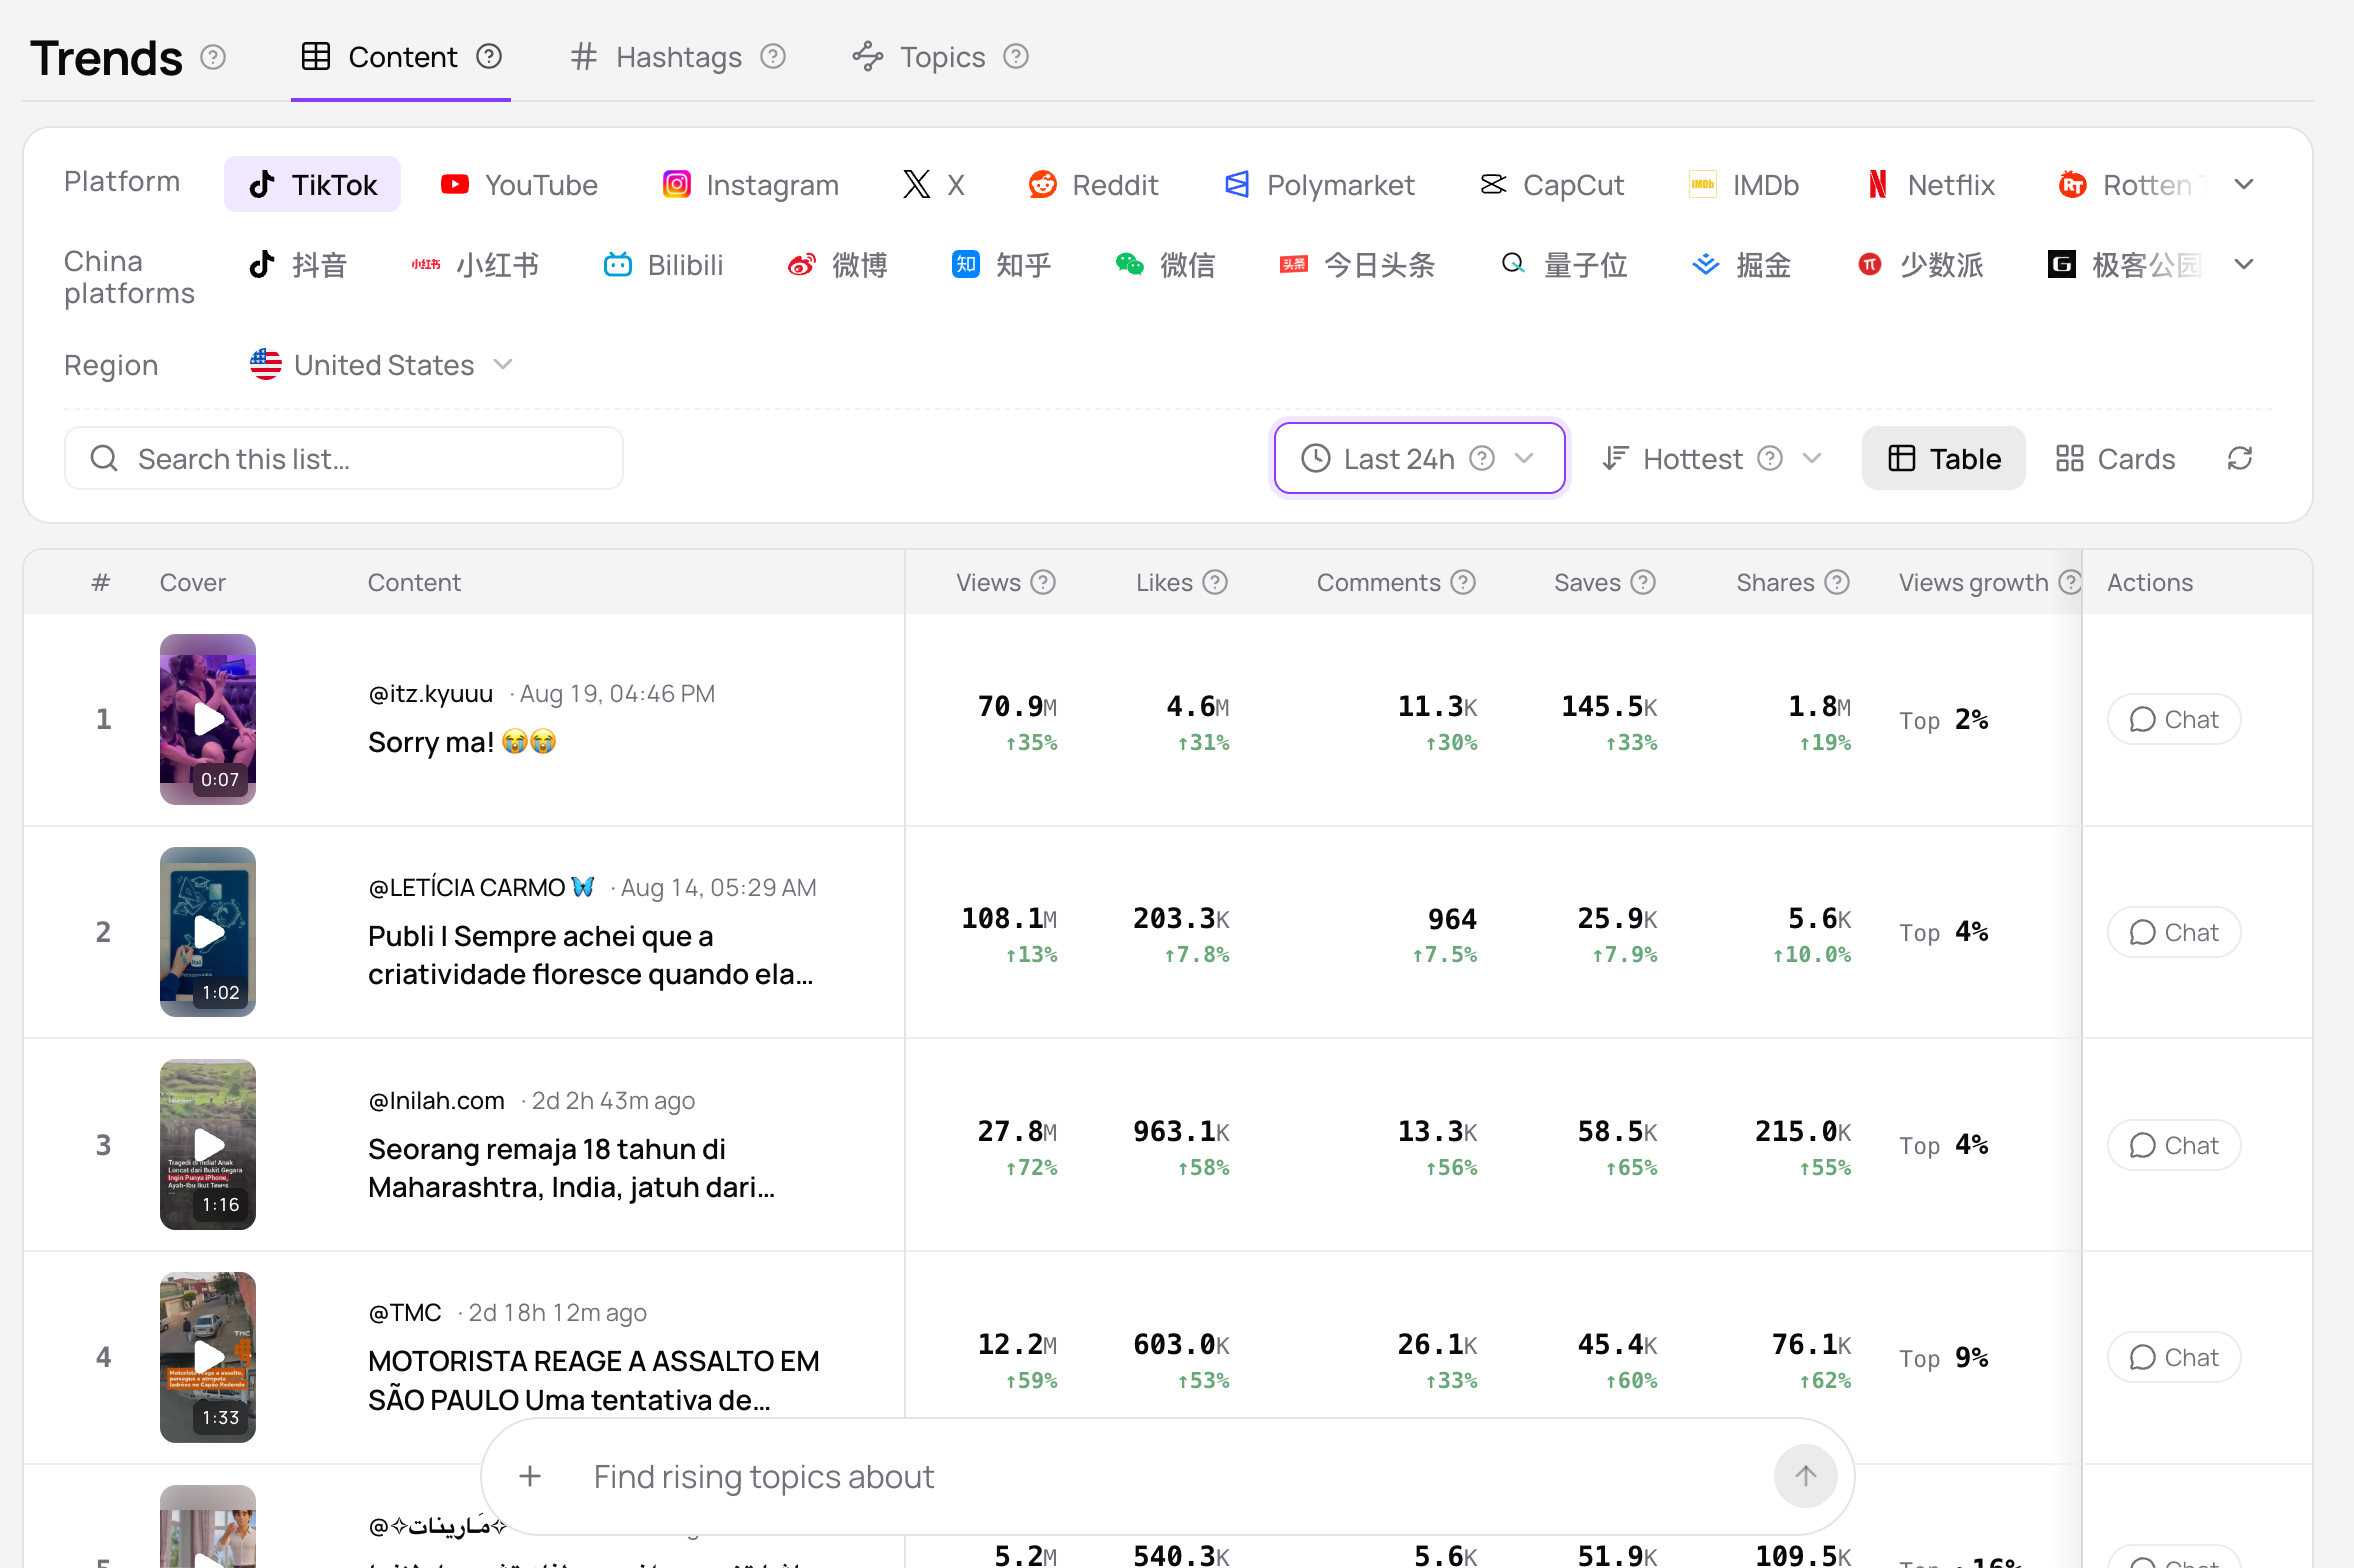Click Chat for the LETÍCIA CARMO video
Image resolution: width=2354 pixels, height=1568 pixels.
(x=2174, y=933)
